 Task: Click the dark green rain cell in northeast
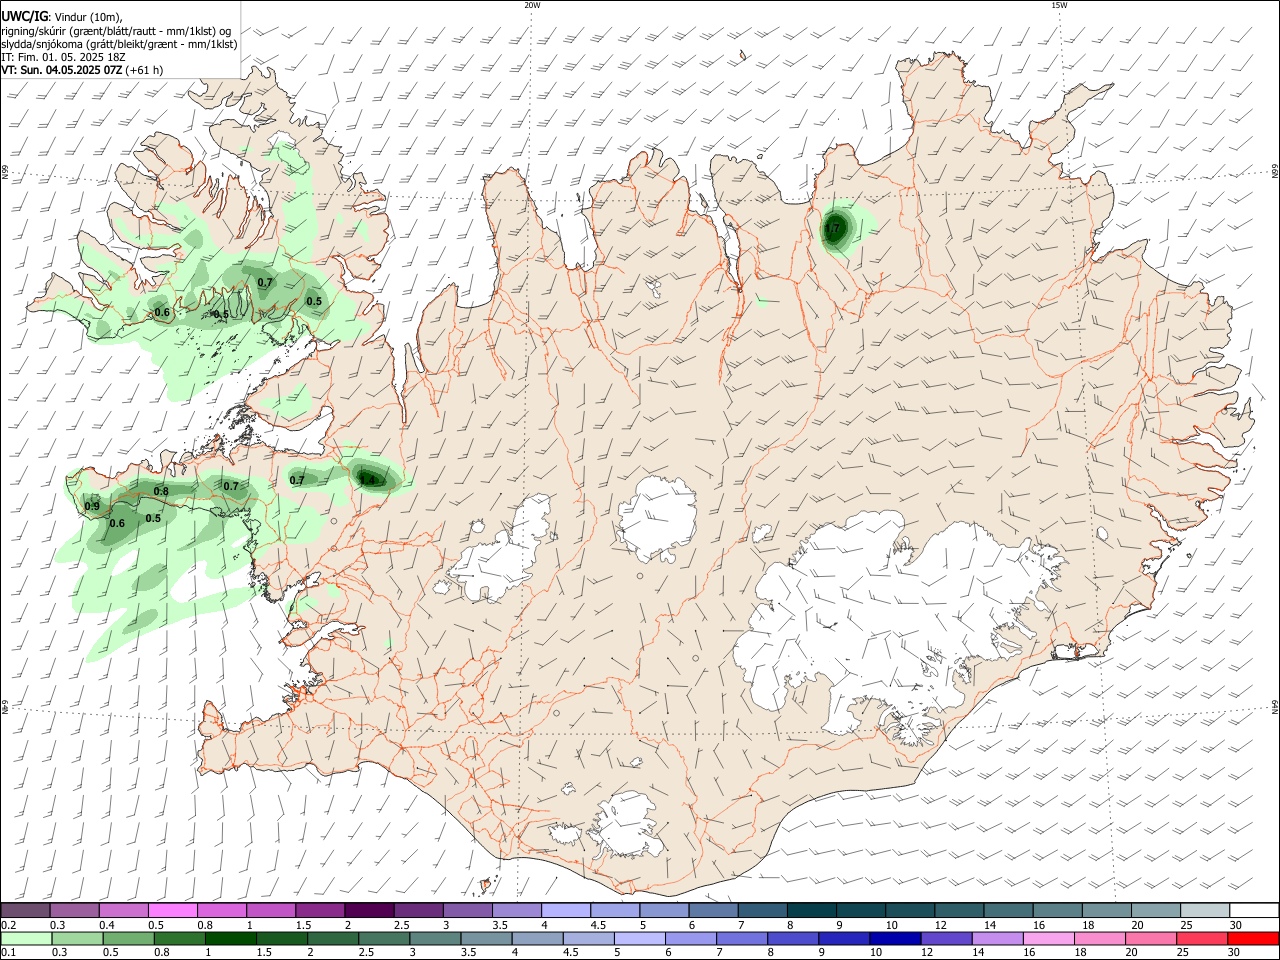pyautogui.click(x=834, y=229)
